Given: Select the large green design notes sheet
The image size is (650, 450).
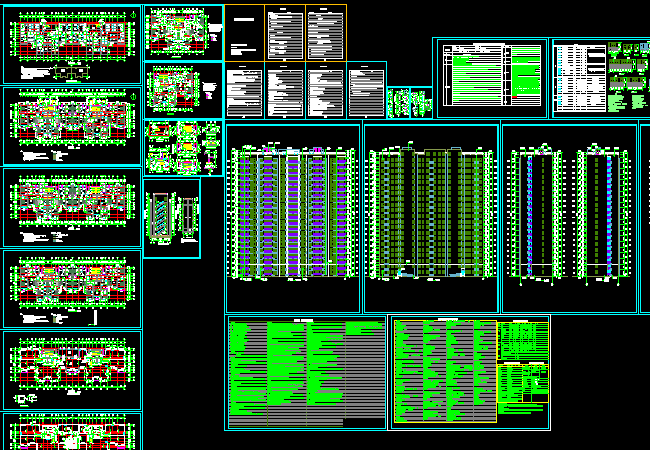Looking at the screenshot, I should coord(305,373).
